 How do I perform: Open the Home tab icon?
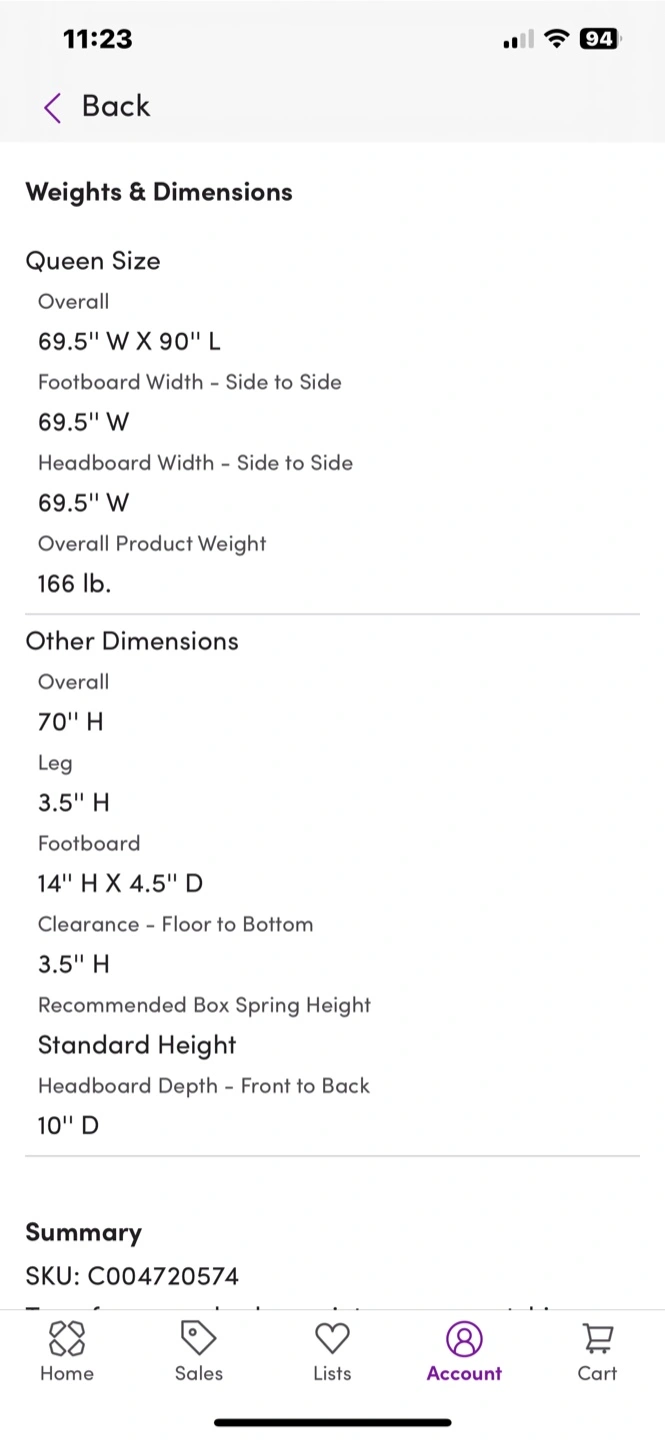point(67,1338)
